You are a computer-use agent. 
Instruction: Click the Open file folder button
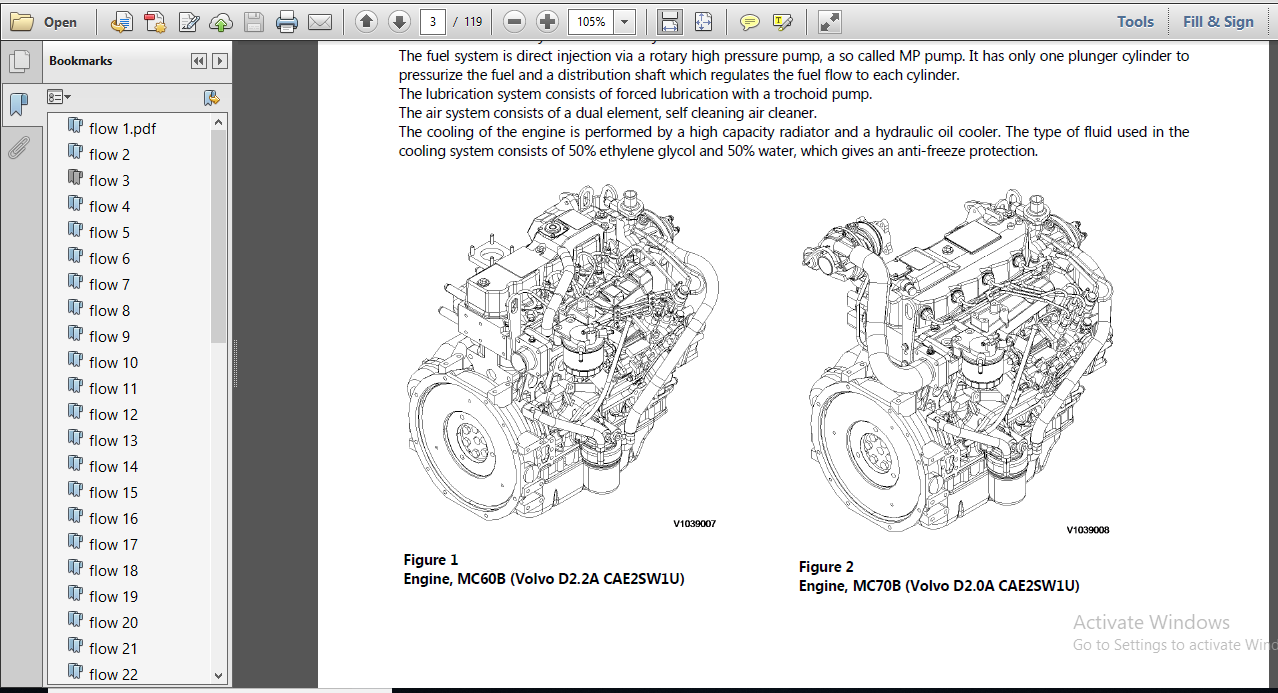coord(44,22)
